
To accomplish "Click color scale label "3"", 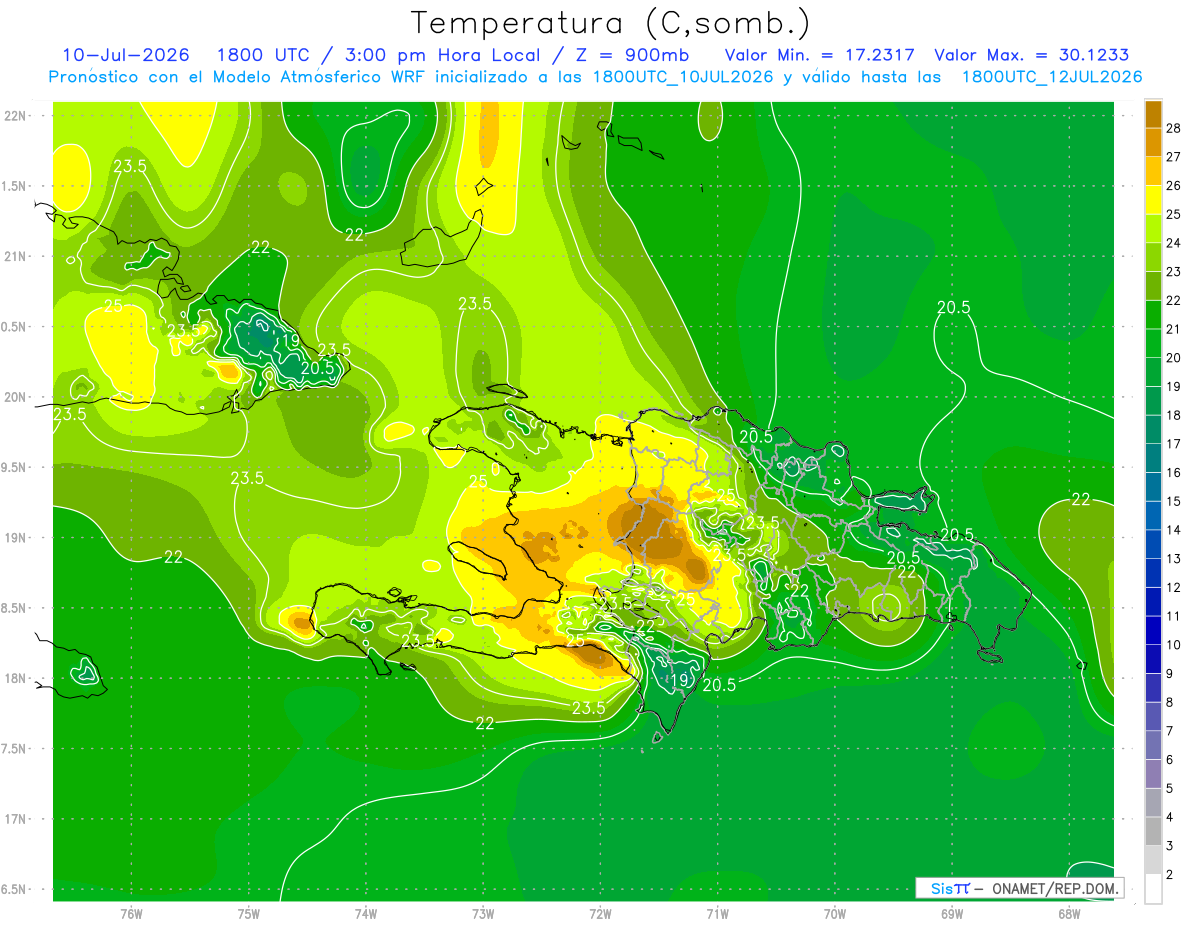I will click(1171, 846).
